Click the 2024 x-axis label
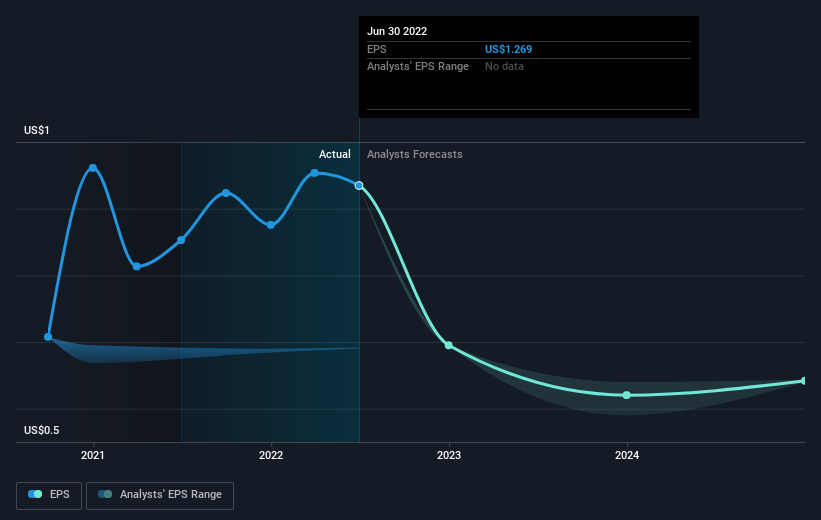821x520 pixels. point(627,456)
